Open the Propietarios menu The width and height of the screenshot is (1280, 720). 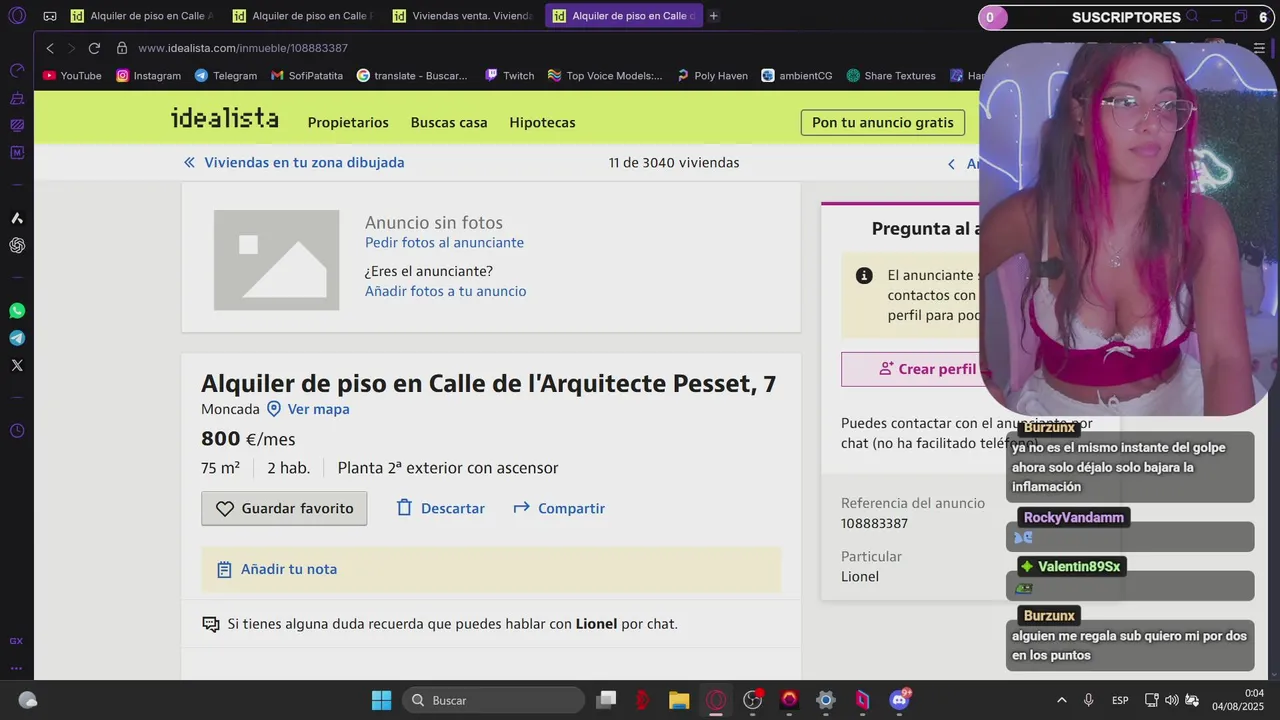coord(348,122)
